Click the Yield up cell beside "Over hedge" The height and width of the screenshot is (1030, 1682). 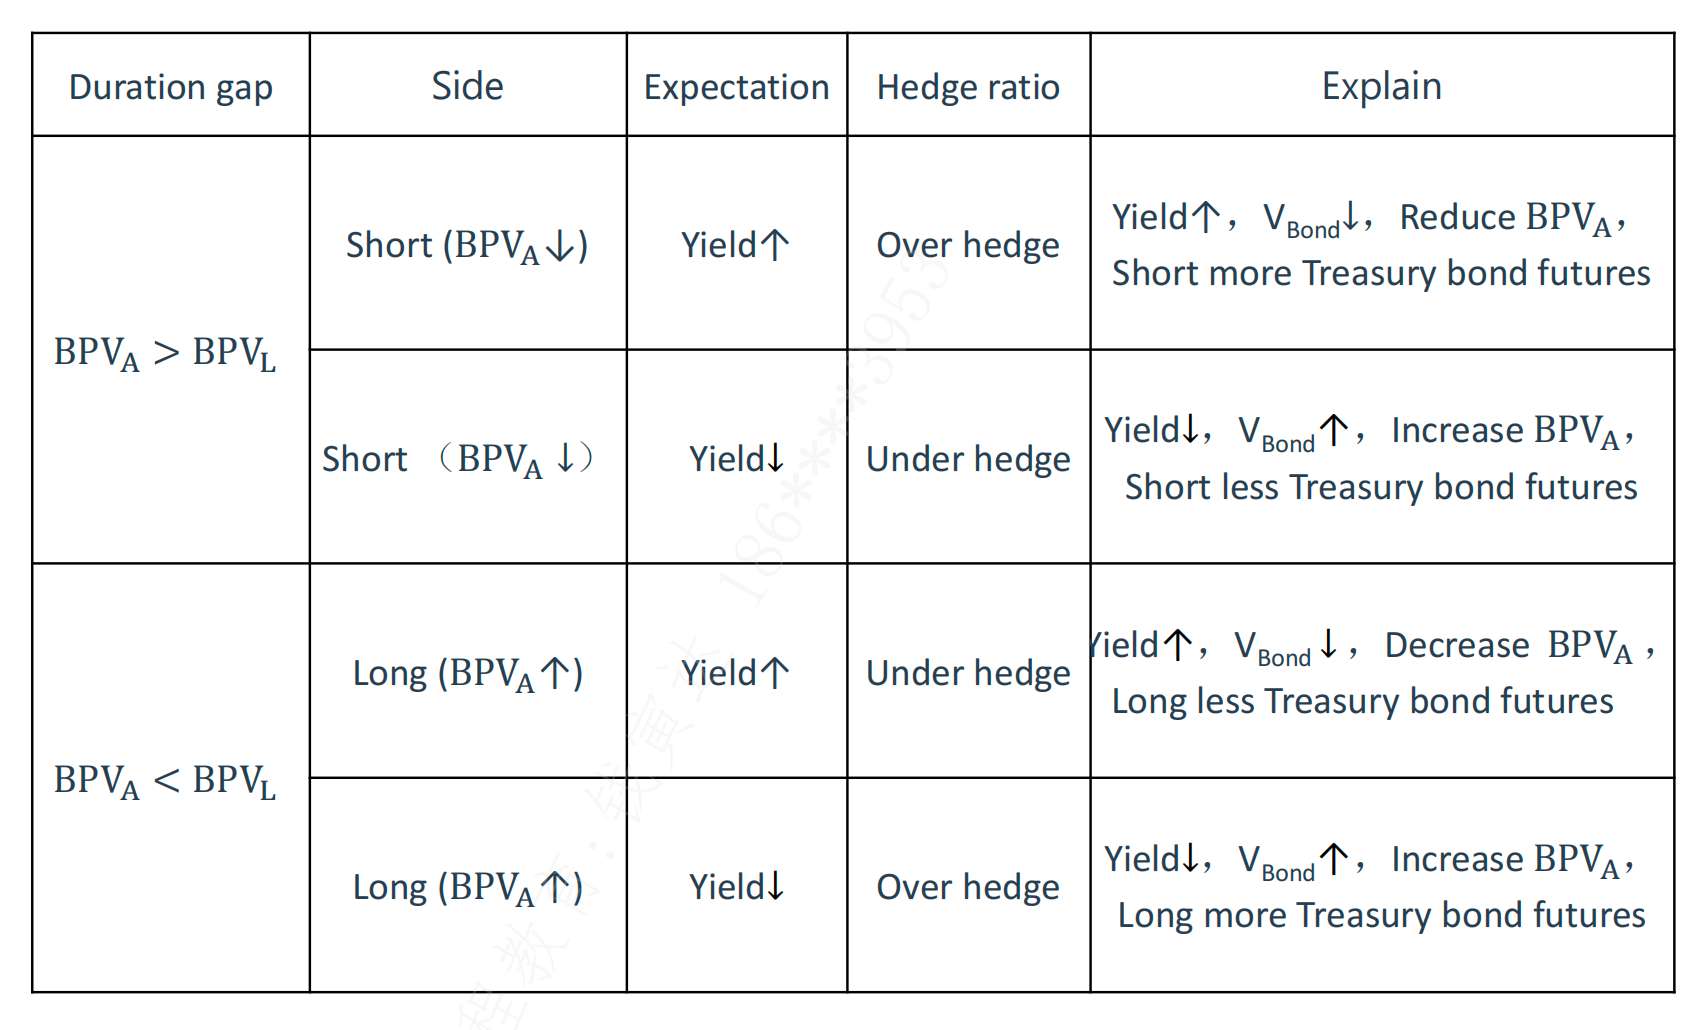[736, 245]
